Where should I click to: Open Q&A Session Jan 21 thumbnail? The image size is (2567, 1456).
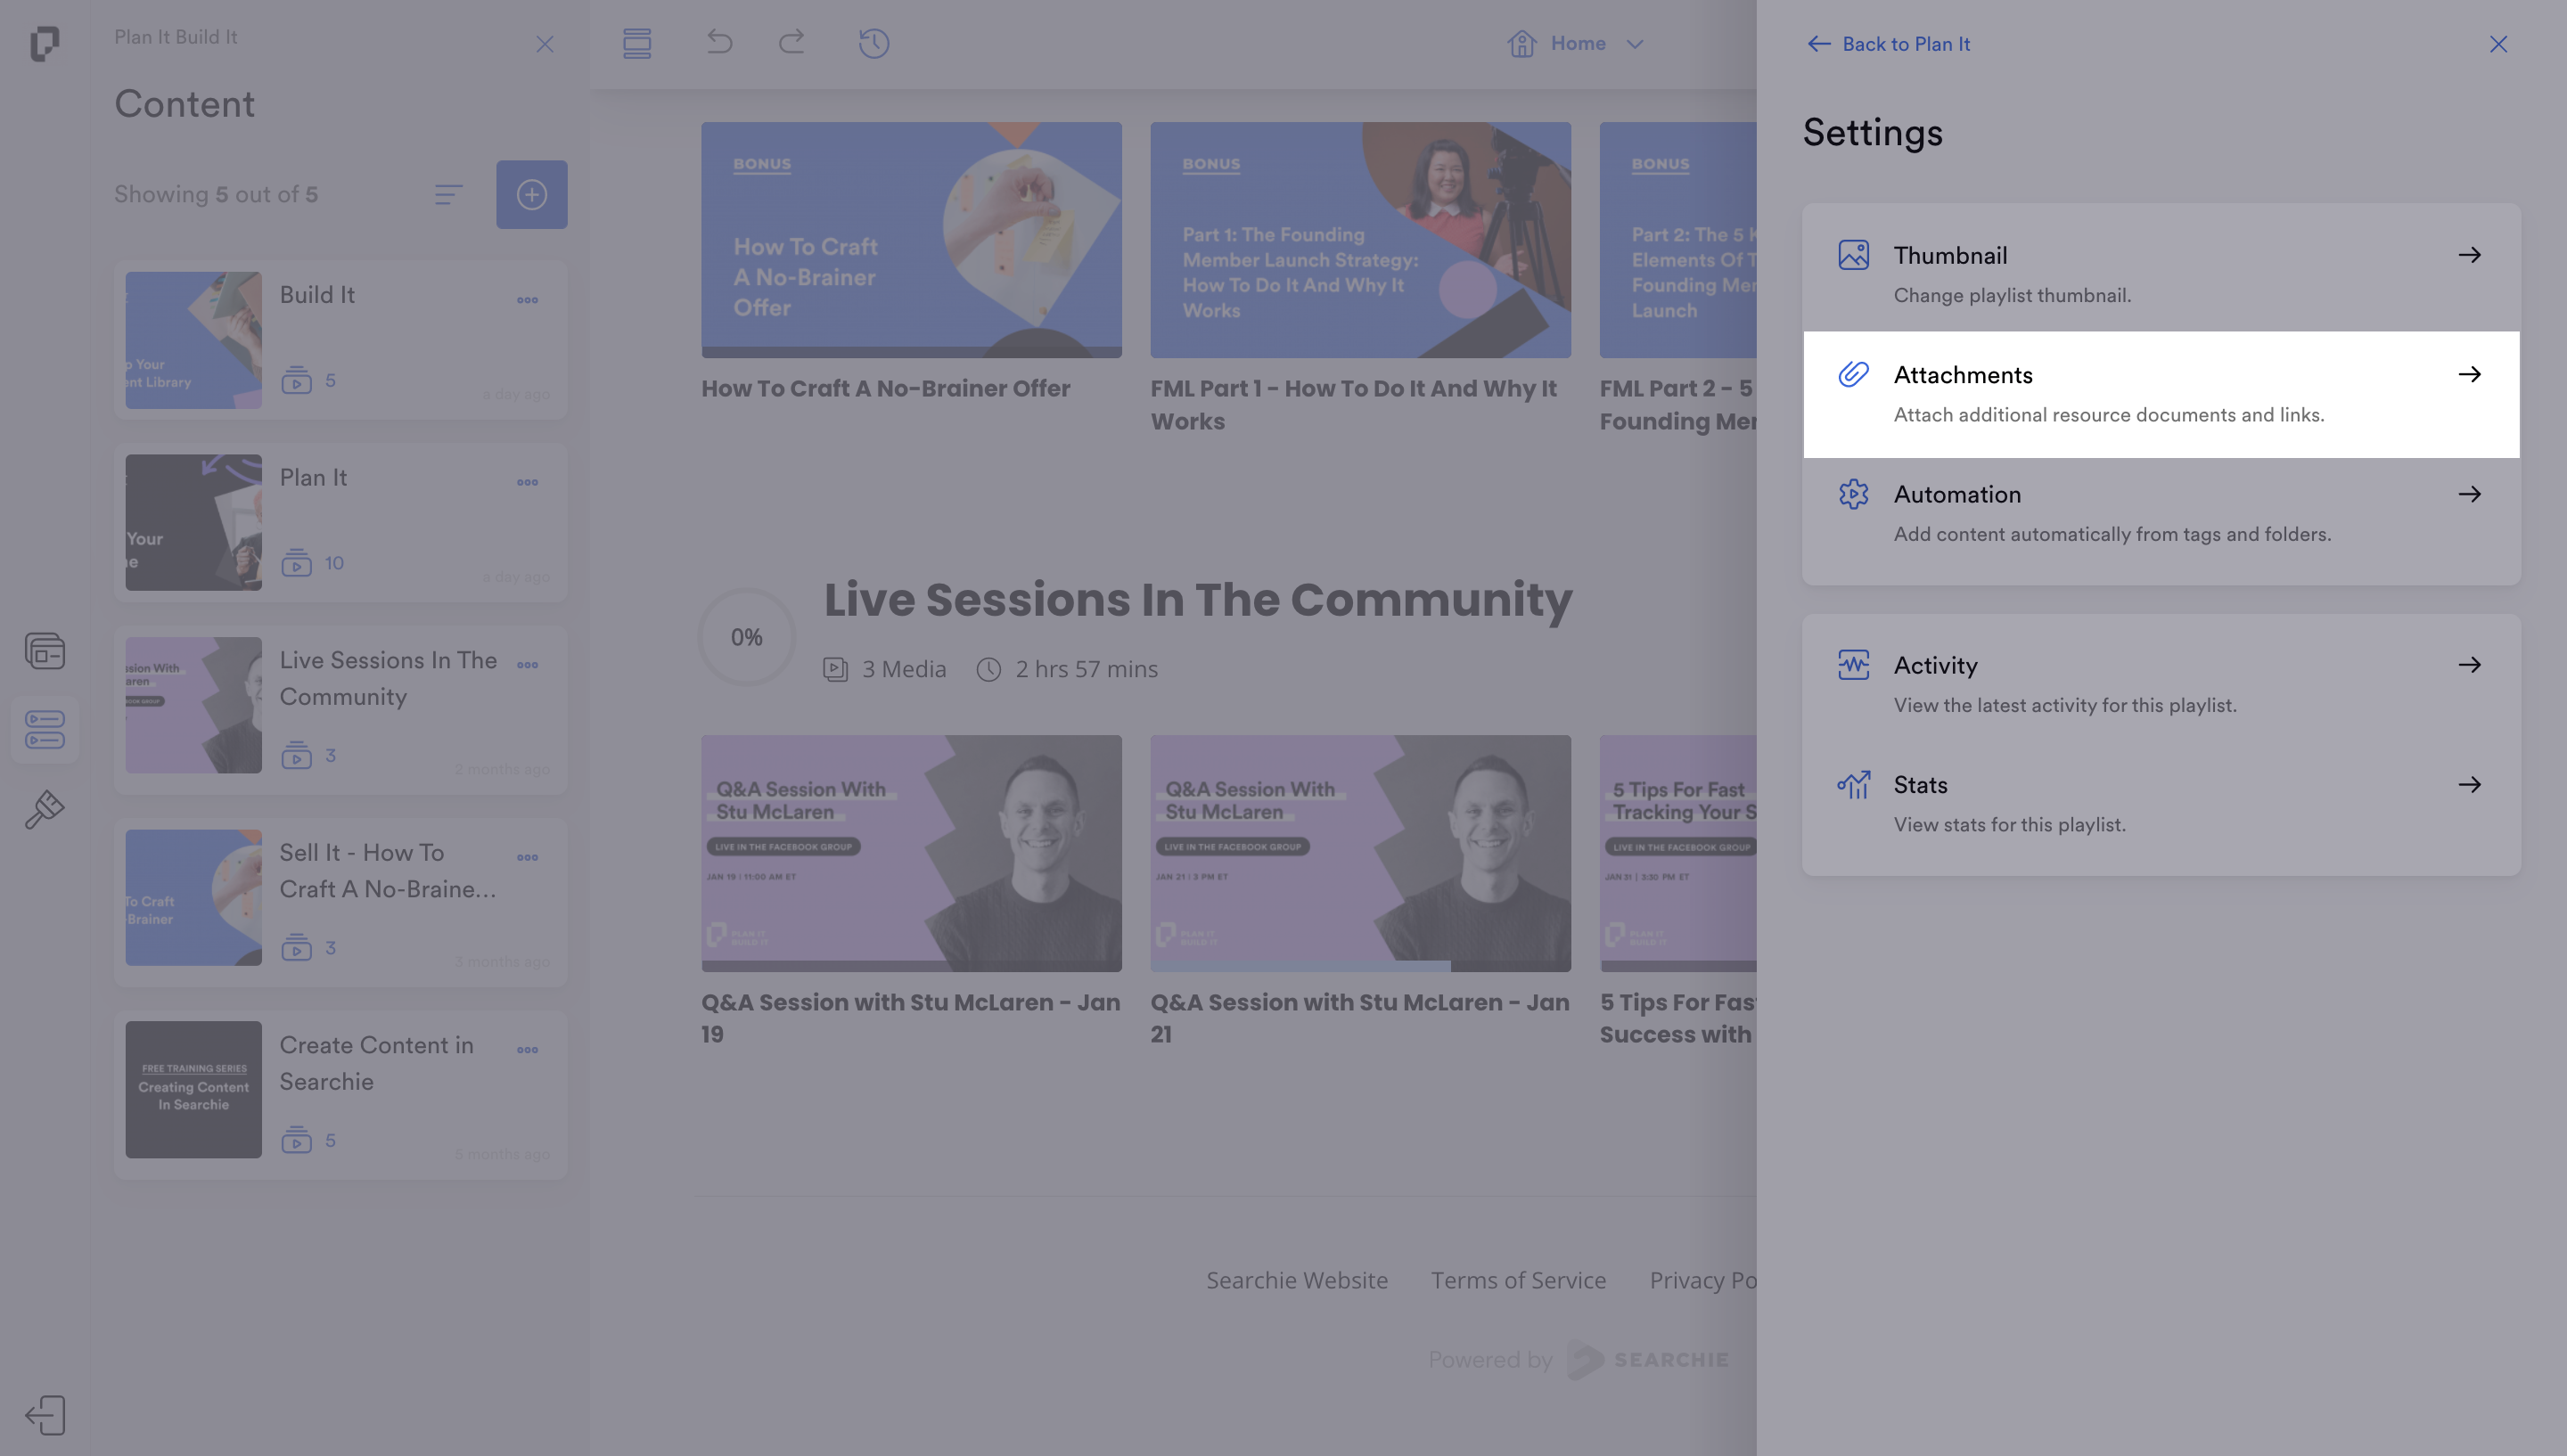tap(1360, 853)
